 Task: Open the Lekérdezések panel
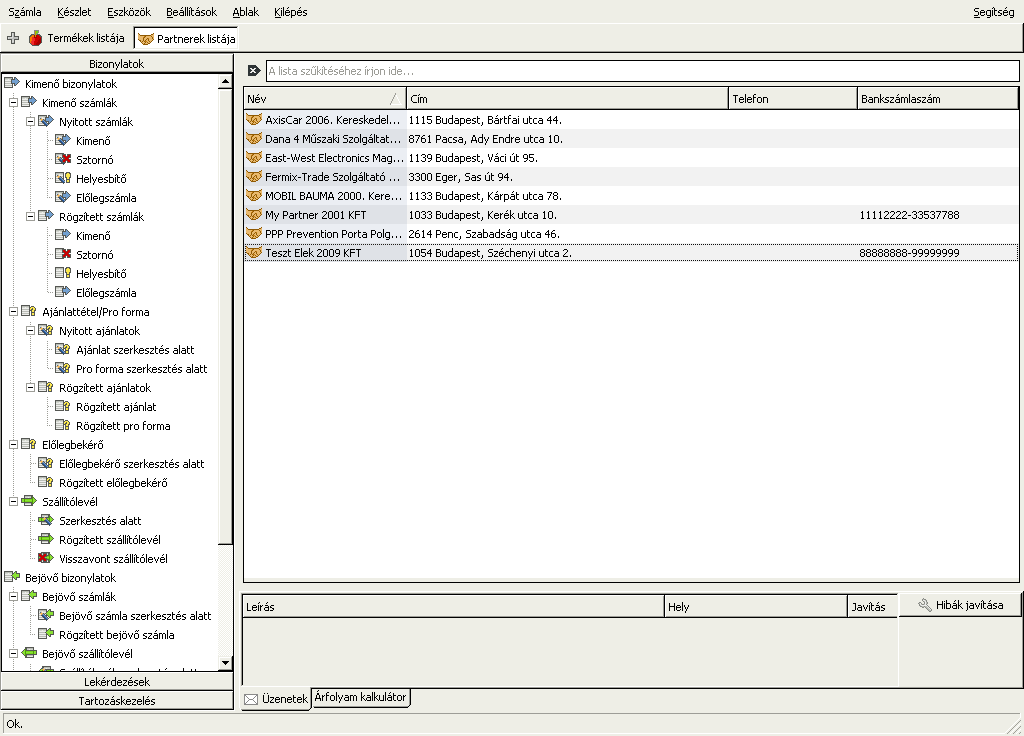coord(117,682)
